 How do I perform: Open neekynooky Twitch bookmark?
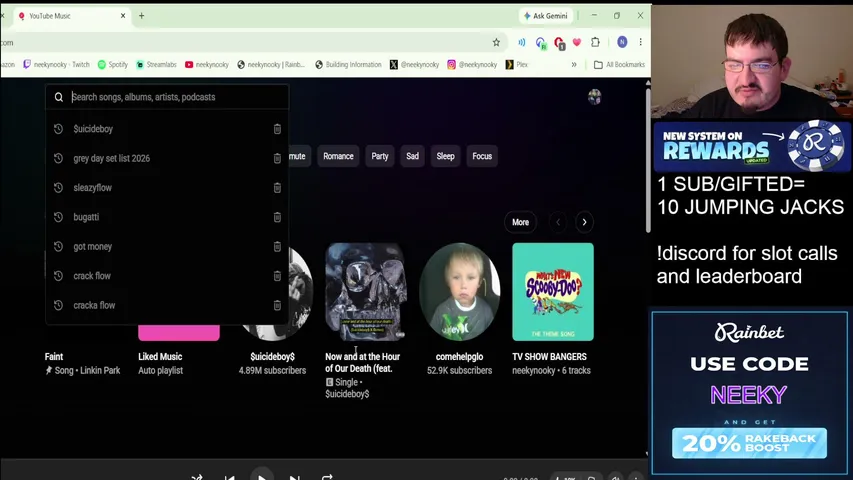click(56, 64)
